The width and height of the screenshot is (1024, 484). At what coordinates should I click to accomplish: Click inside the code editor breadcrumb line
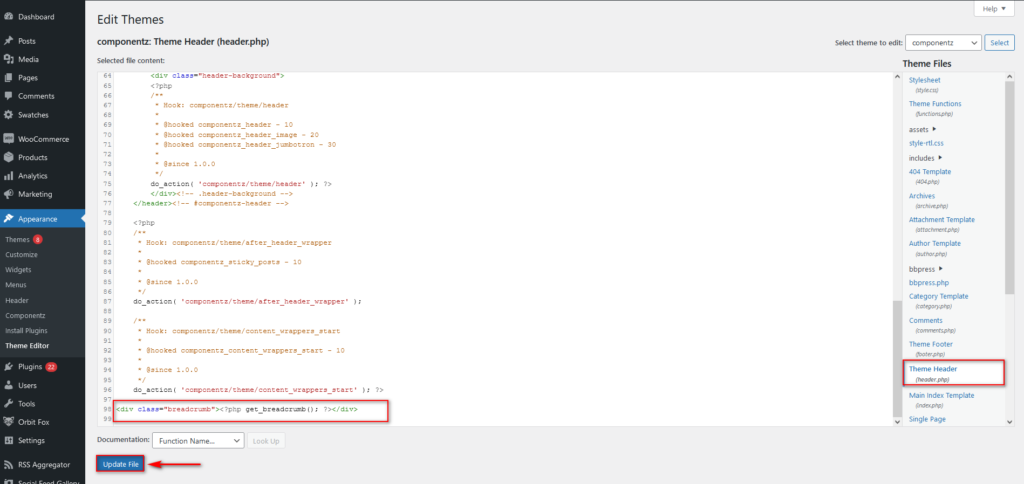(x=250, y=409)
